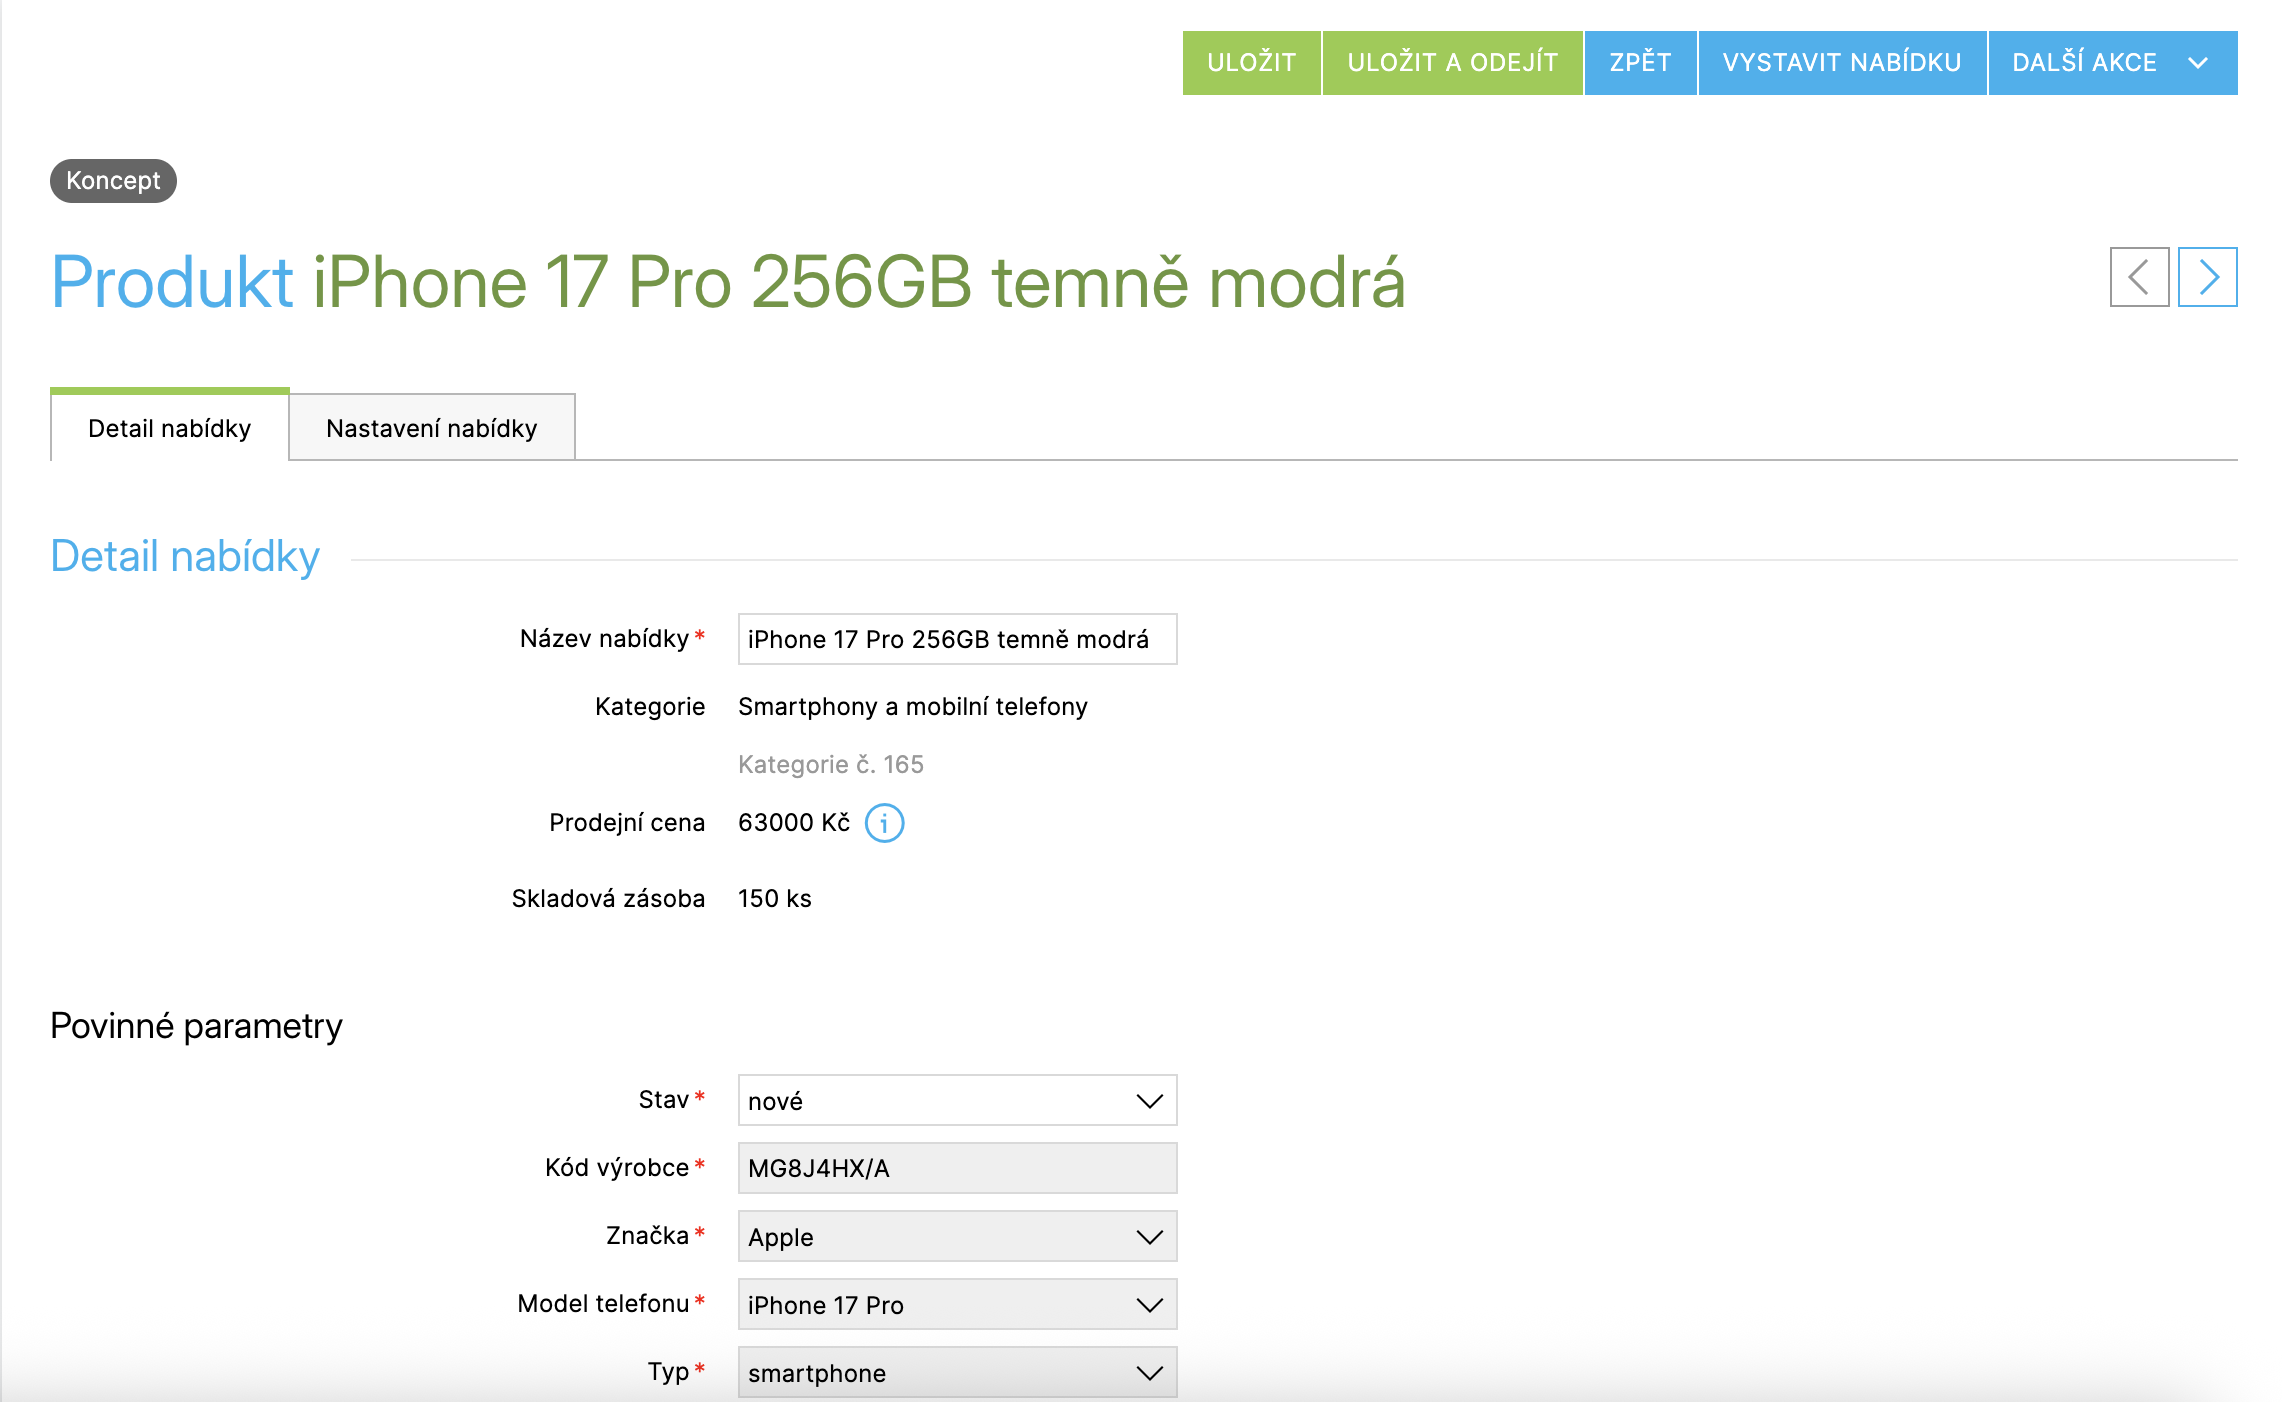Expand the Typ dropdown showing smartphone
The width and height of the screenshot is (2282, 1402).
pyautogui.click(x=956, y=1372)
